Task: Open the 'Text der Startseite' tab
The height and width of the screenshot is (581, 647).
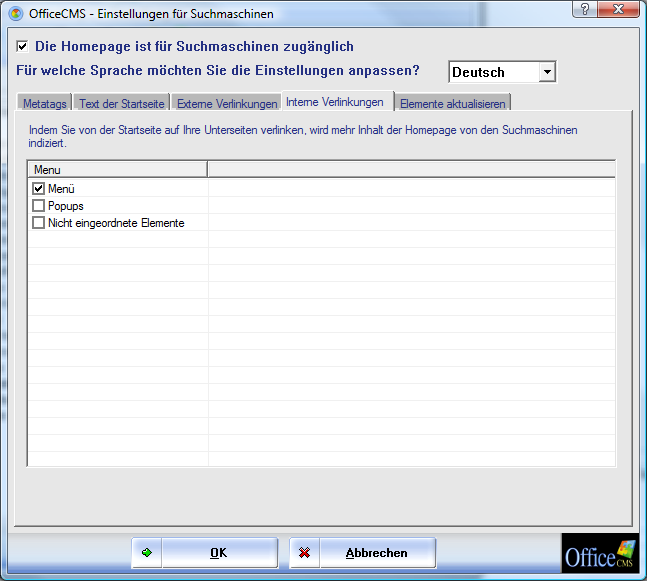Action: tap(122, 103)
